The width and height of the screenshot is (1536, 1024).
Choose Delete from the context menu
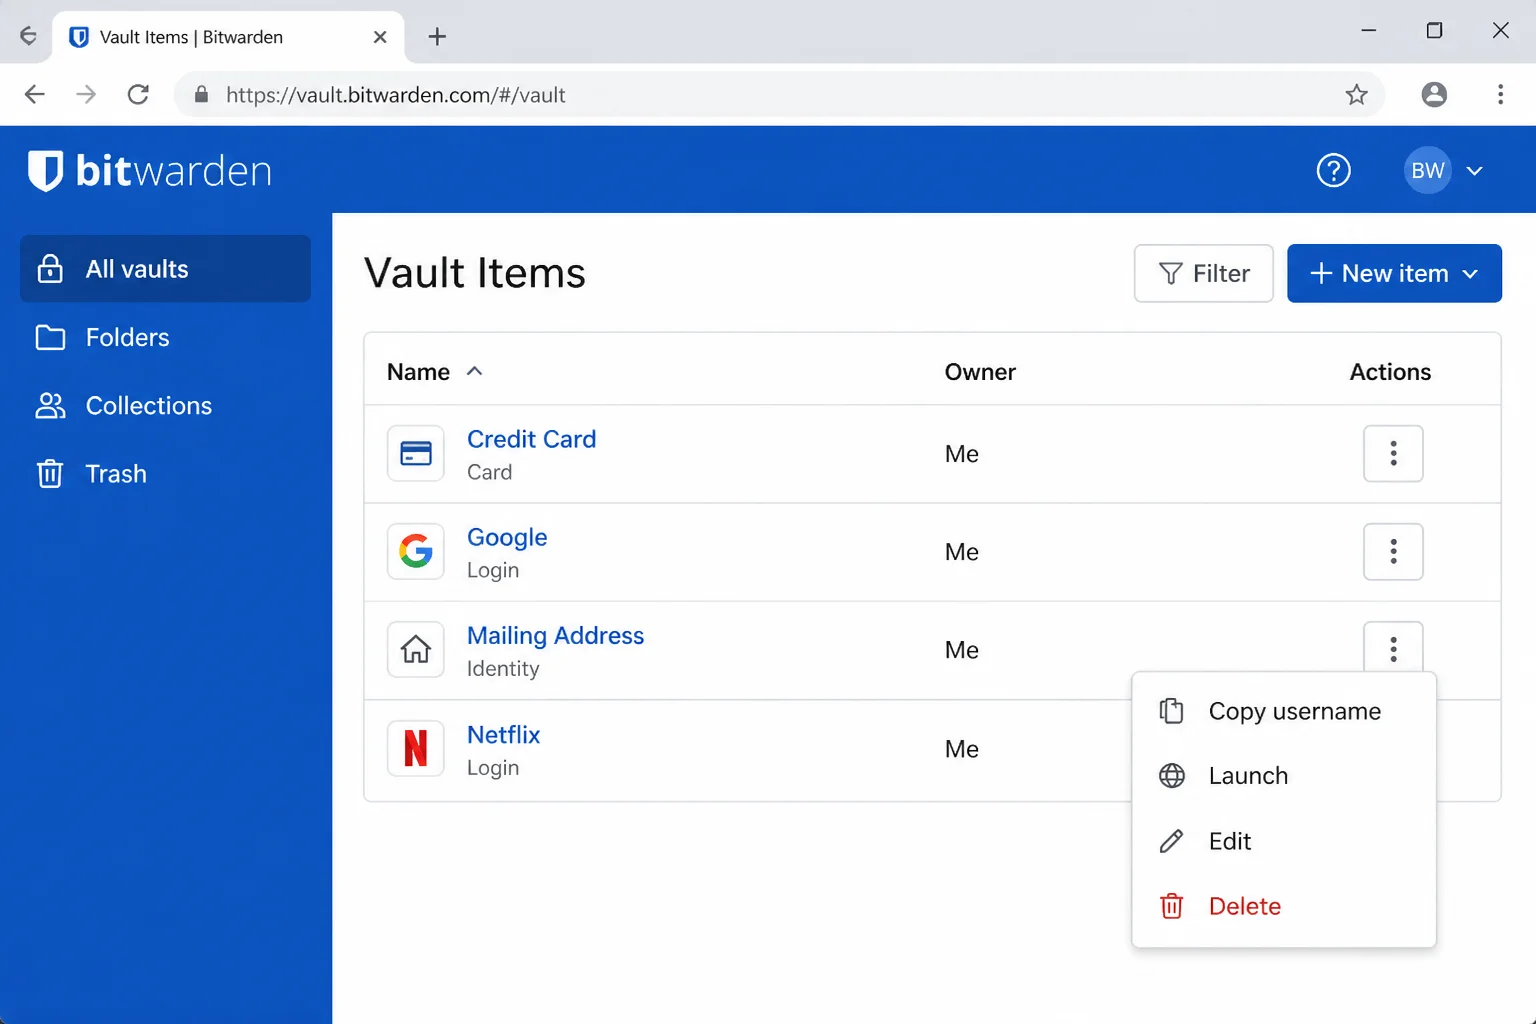pyautogui.click(x=1284, y=906)
